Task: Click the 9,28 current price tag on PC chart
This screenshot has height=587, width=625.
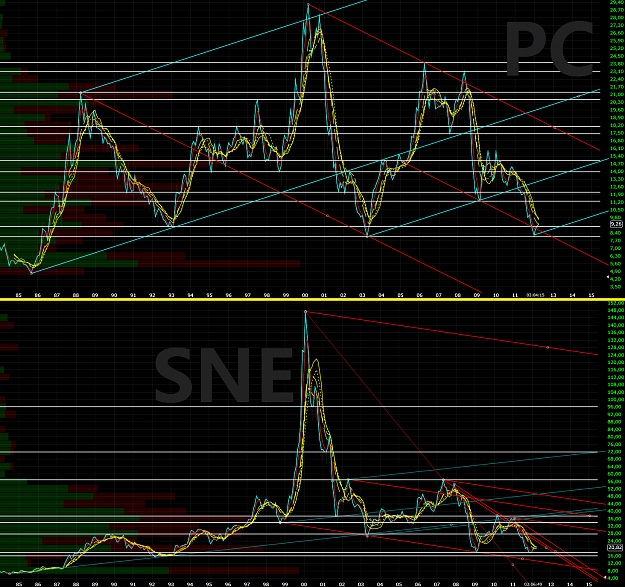Action: (x=616, y=224)
